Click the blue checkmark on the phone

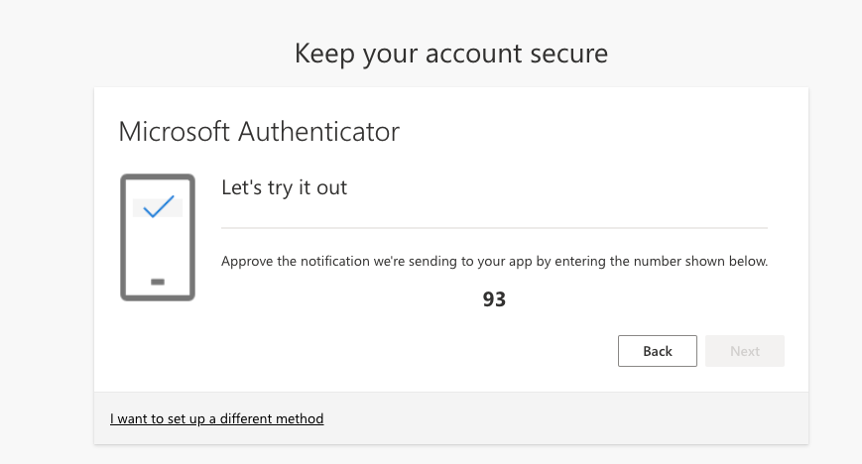[x=158, y=207]
